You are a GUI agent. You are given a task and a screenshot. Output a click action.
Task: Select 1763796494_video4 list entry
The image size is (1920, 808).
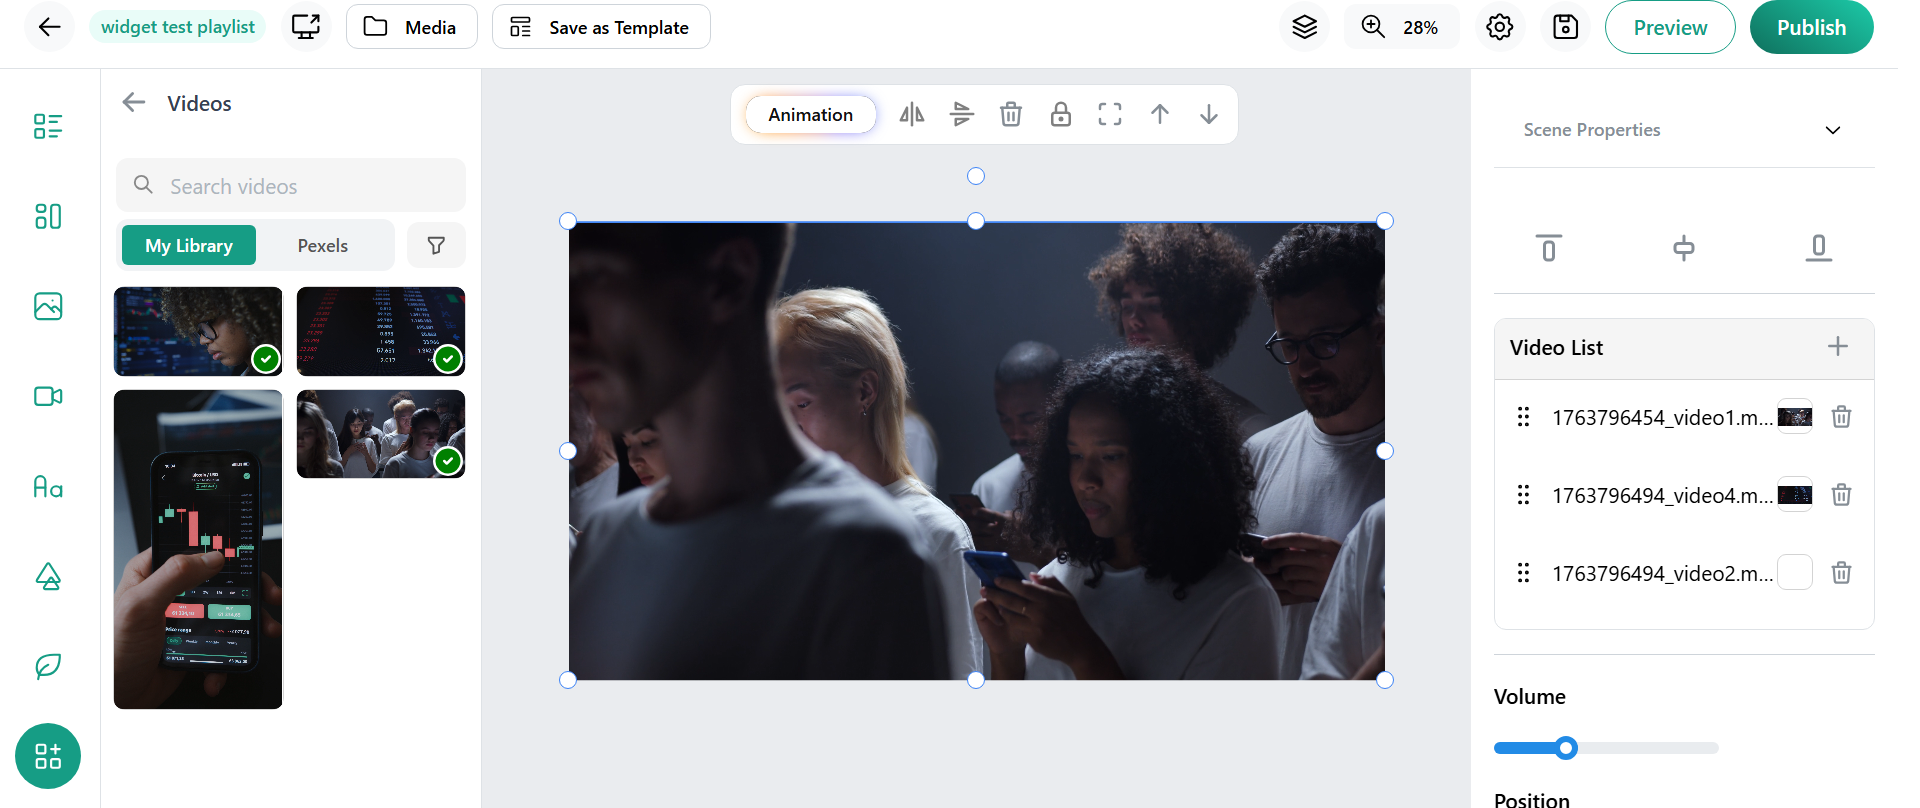point(1662,496)
